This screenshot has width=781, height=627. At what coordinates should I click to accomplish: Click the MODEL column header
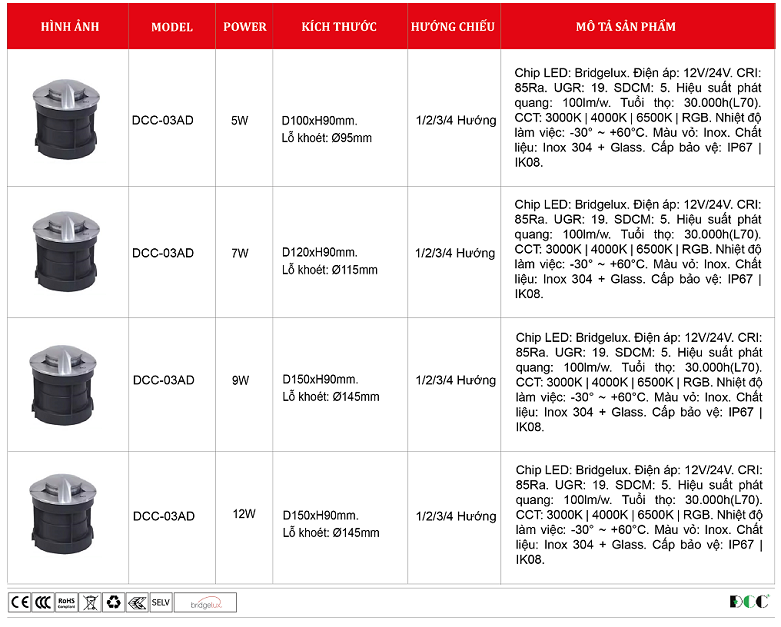pyautogui.click(x=172, y=27)
